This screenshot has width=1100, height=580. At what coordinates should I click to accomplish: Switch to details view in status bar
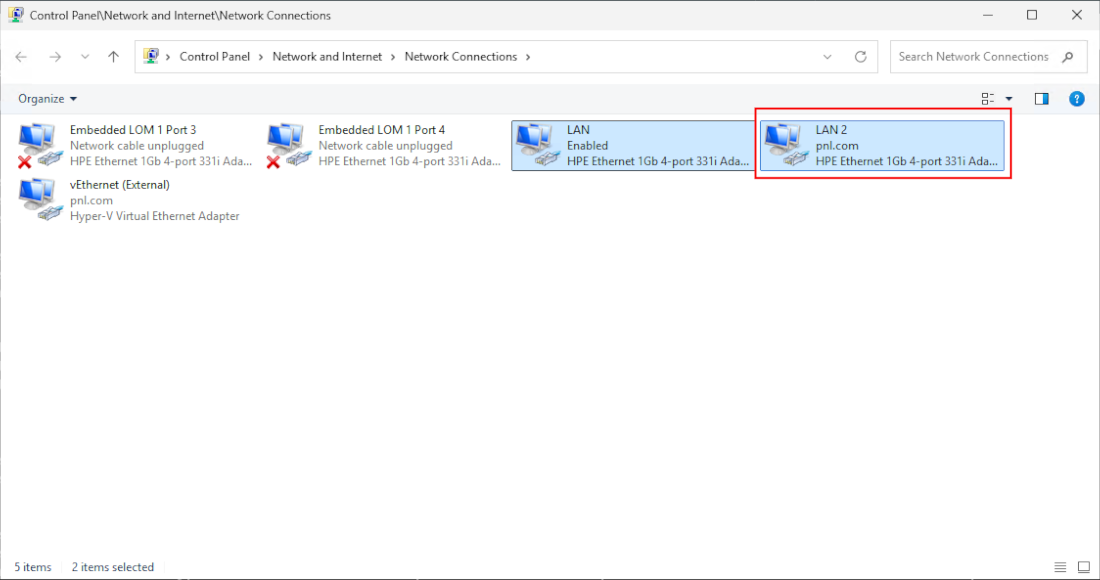click(x=1060, y=567)
